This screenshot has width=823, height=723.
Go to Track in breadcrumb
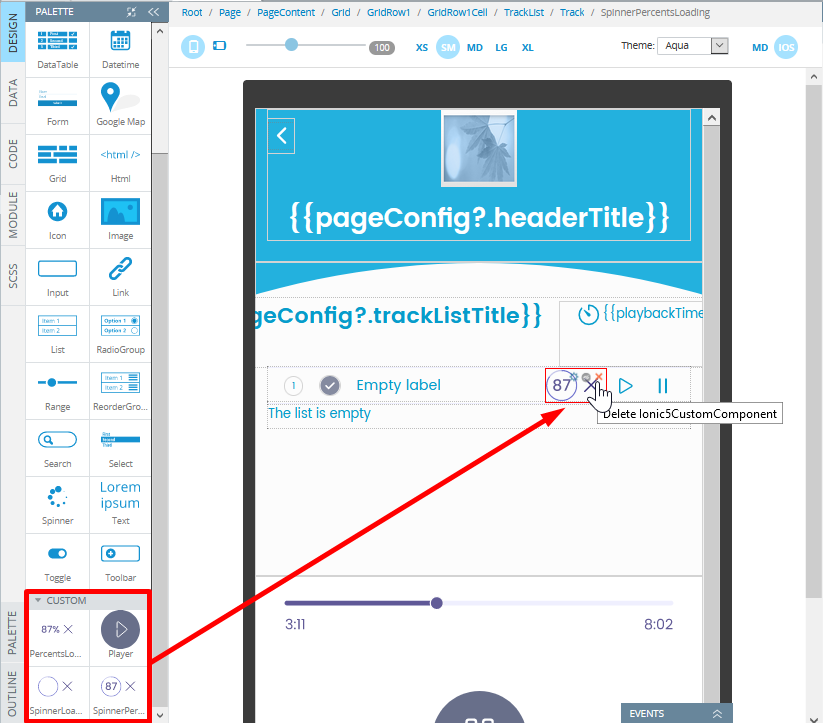pyautogui.click(x=572, y=12)
